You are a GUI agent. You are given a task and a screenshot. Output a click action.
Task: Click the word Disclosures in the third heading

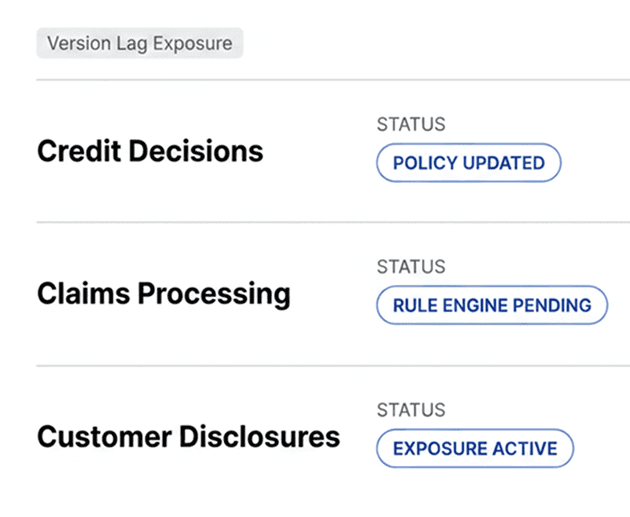pos(260,437)
